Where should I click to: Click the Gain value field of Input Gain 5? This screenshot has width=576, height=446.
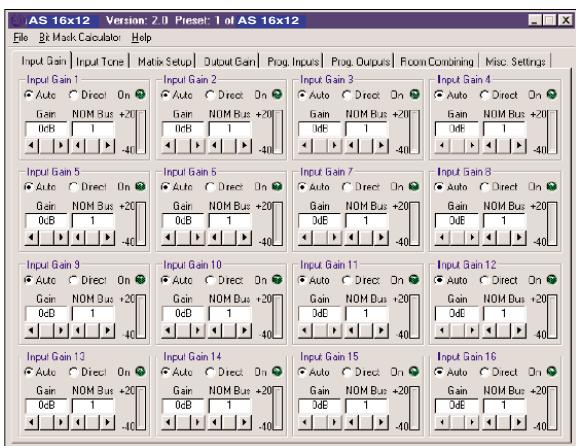(46, 220)
